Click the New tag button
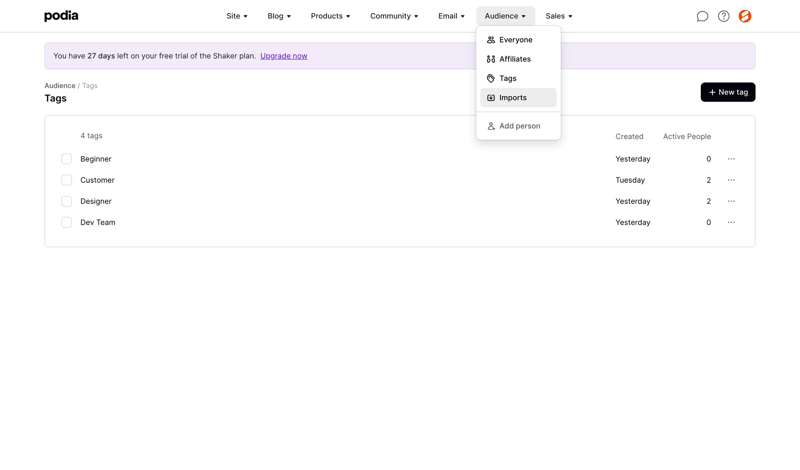Image resolution: width=800 pixels, height=470 pixels. click(728, 92)
